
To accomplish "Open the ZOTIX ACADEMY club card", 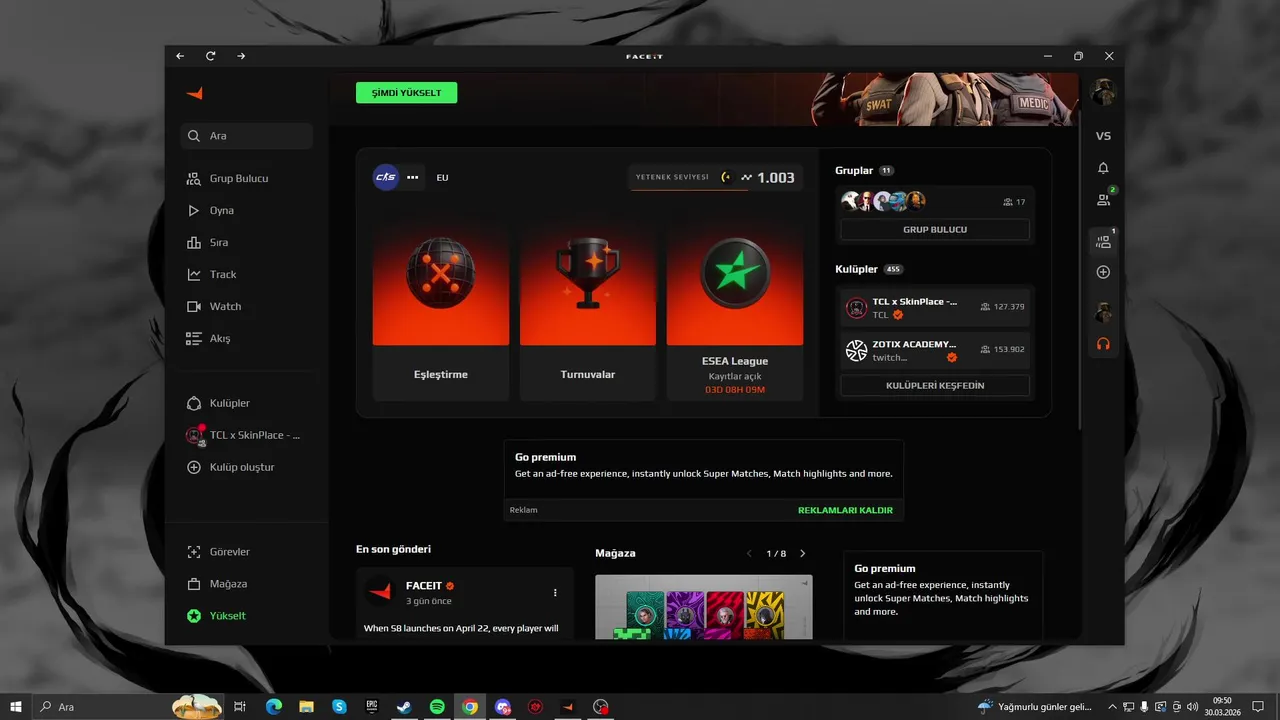I will 935,350.
